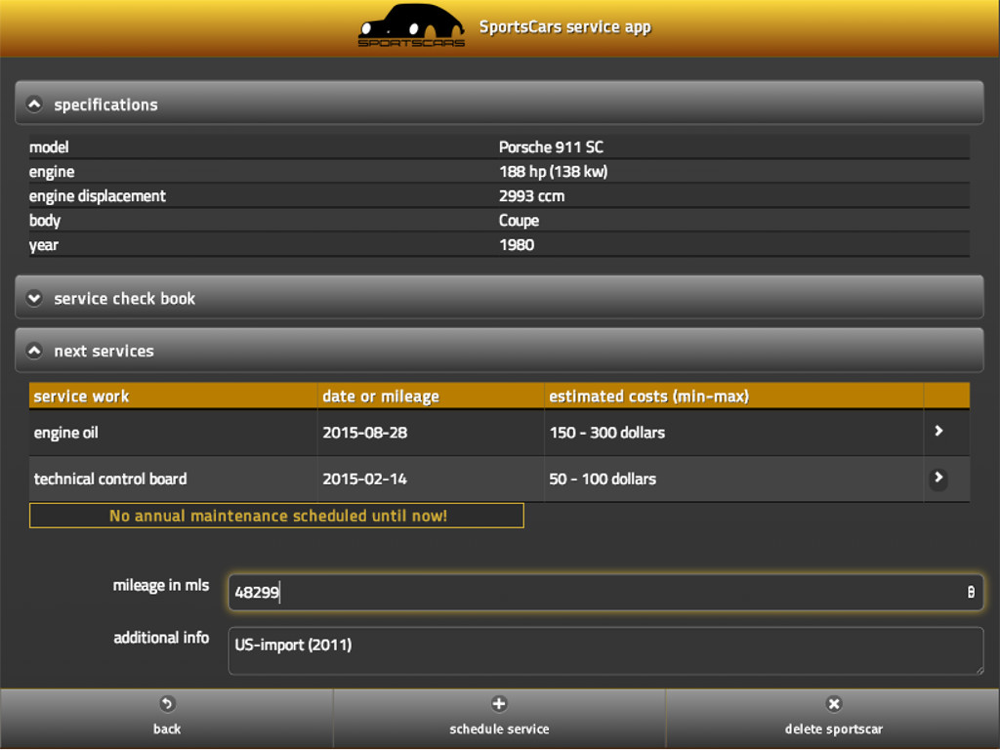
Task: Open technical control board details arrow
Action: pyautogui.click(x=938, y=478)
